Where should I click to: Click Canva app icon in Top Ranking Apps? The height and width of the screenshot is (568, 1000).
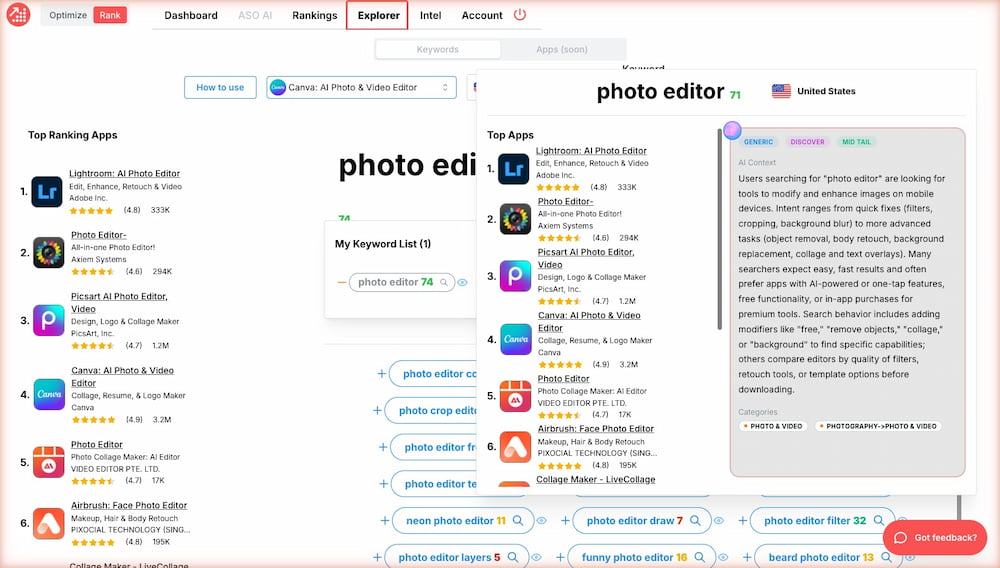pos(49,395)
